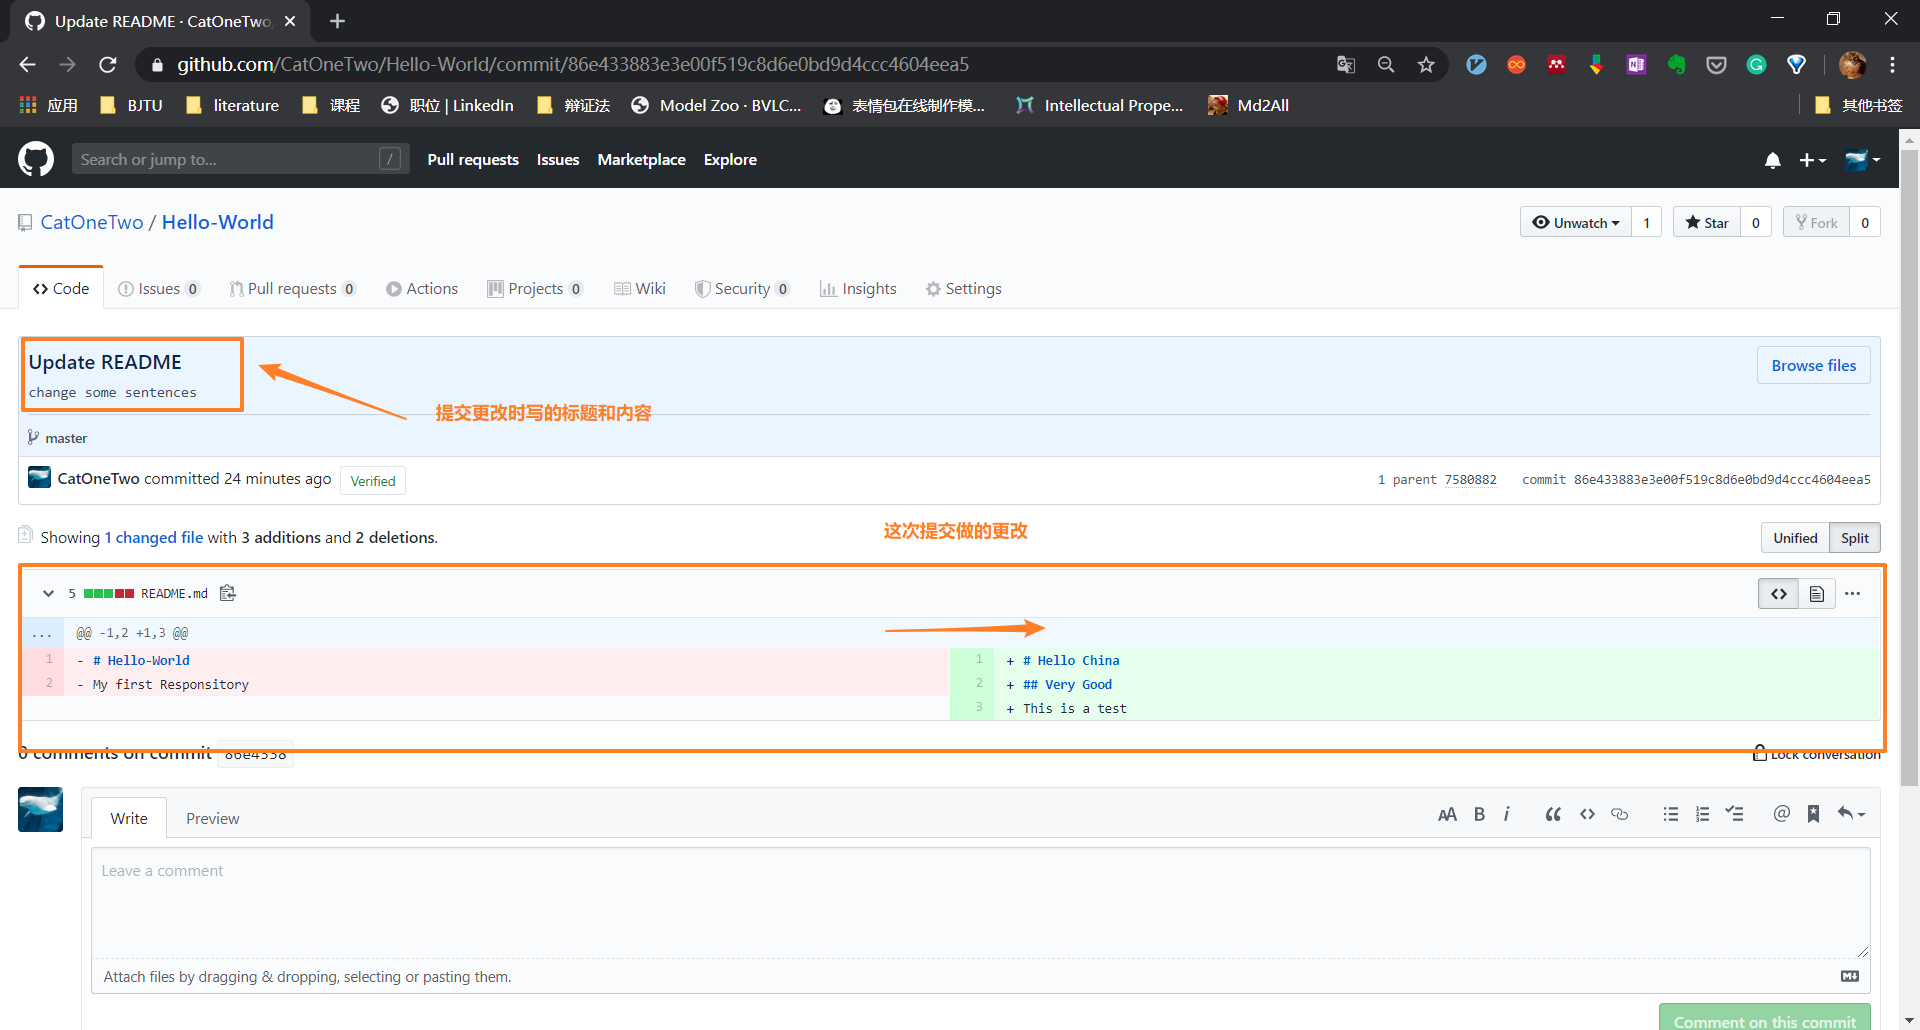Mention a user with the @ icon
Image resolution: width=1920 pixels, height=1030 pixels.
[1781, 814]
